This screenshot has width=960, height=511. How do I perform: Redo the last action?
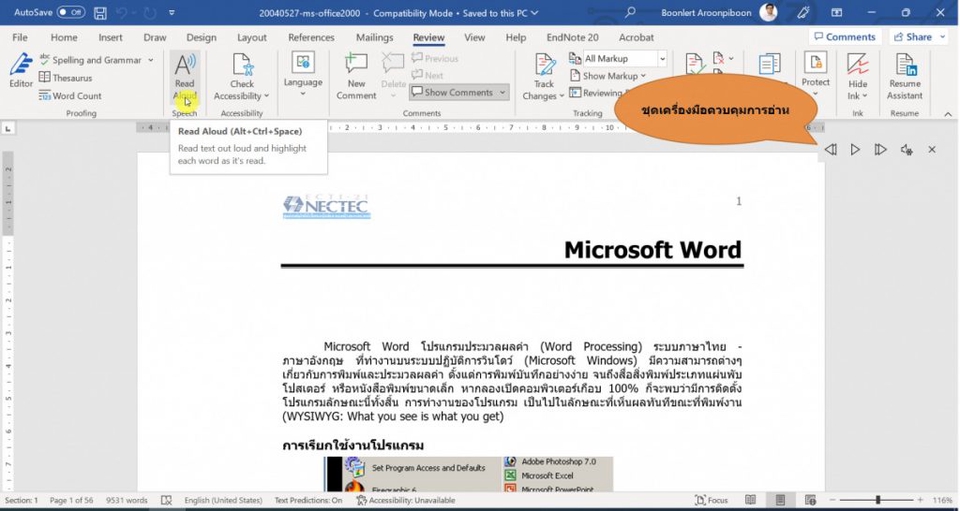tap(150, 13)
